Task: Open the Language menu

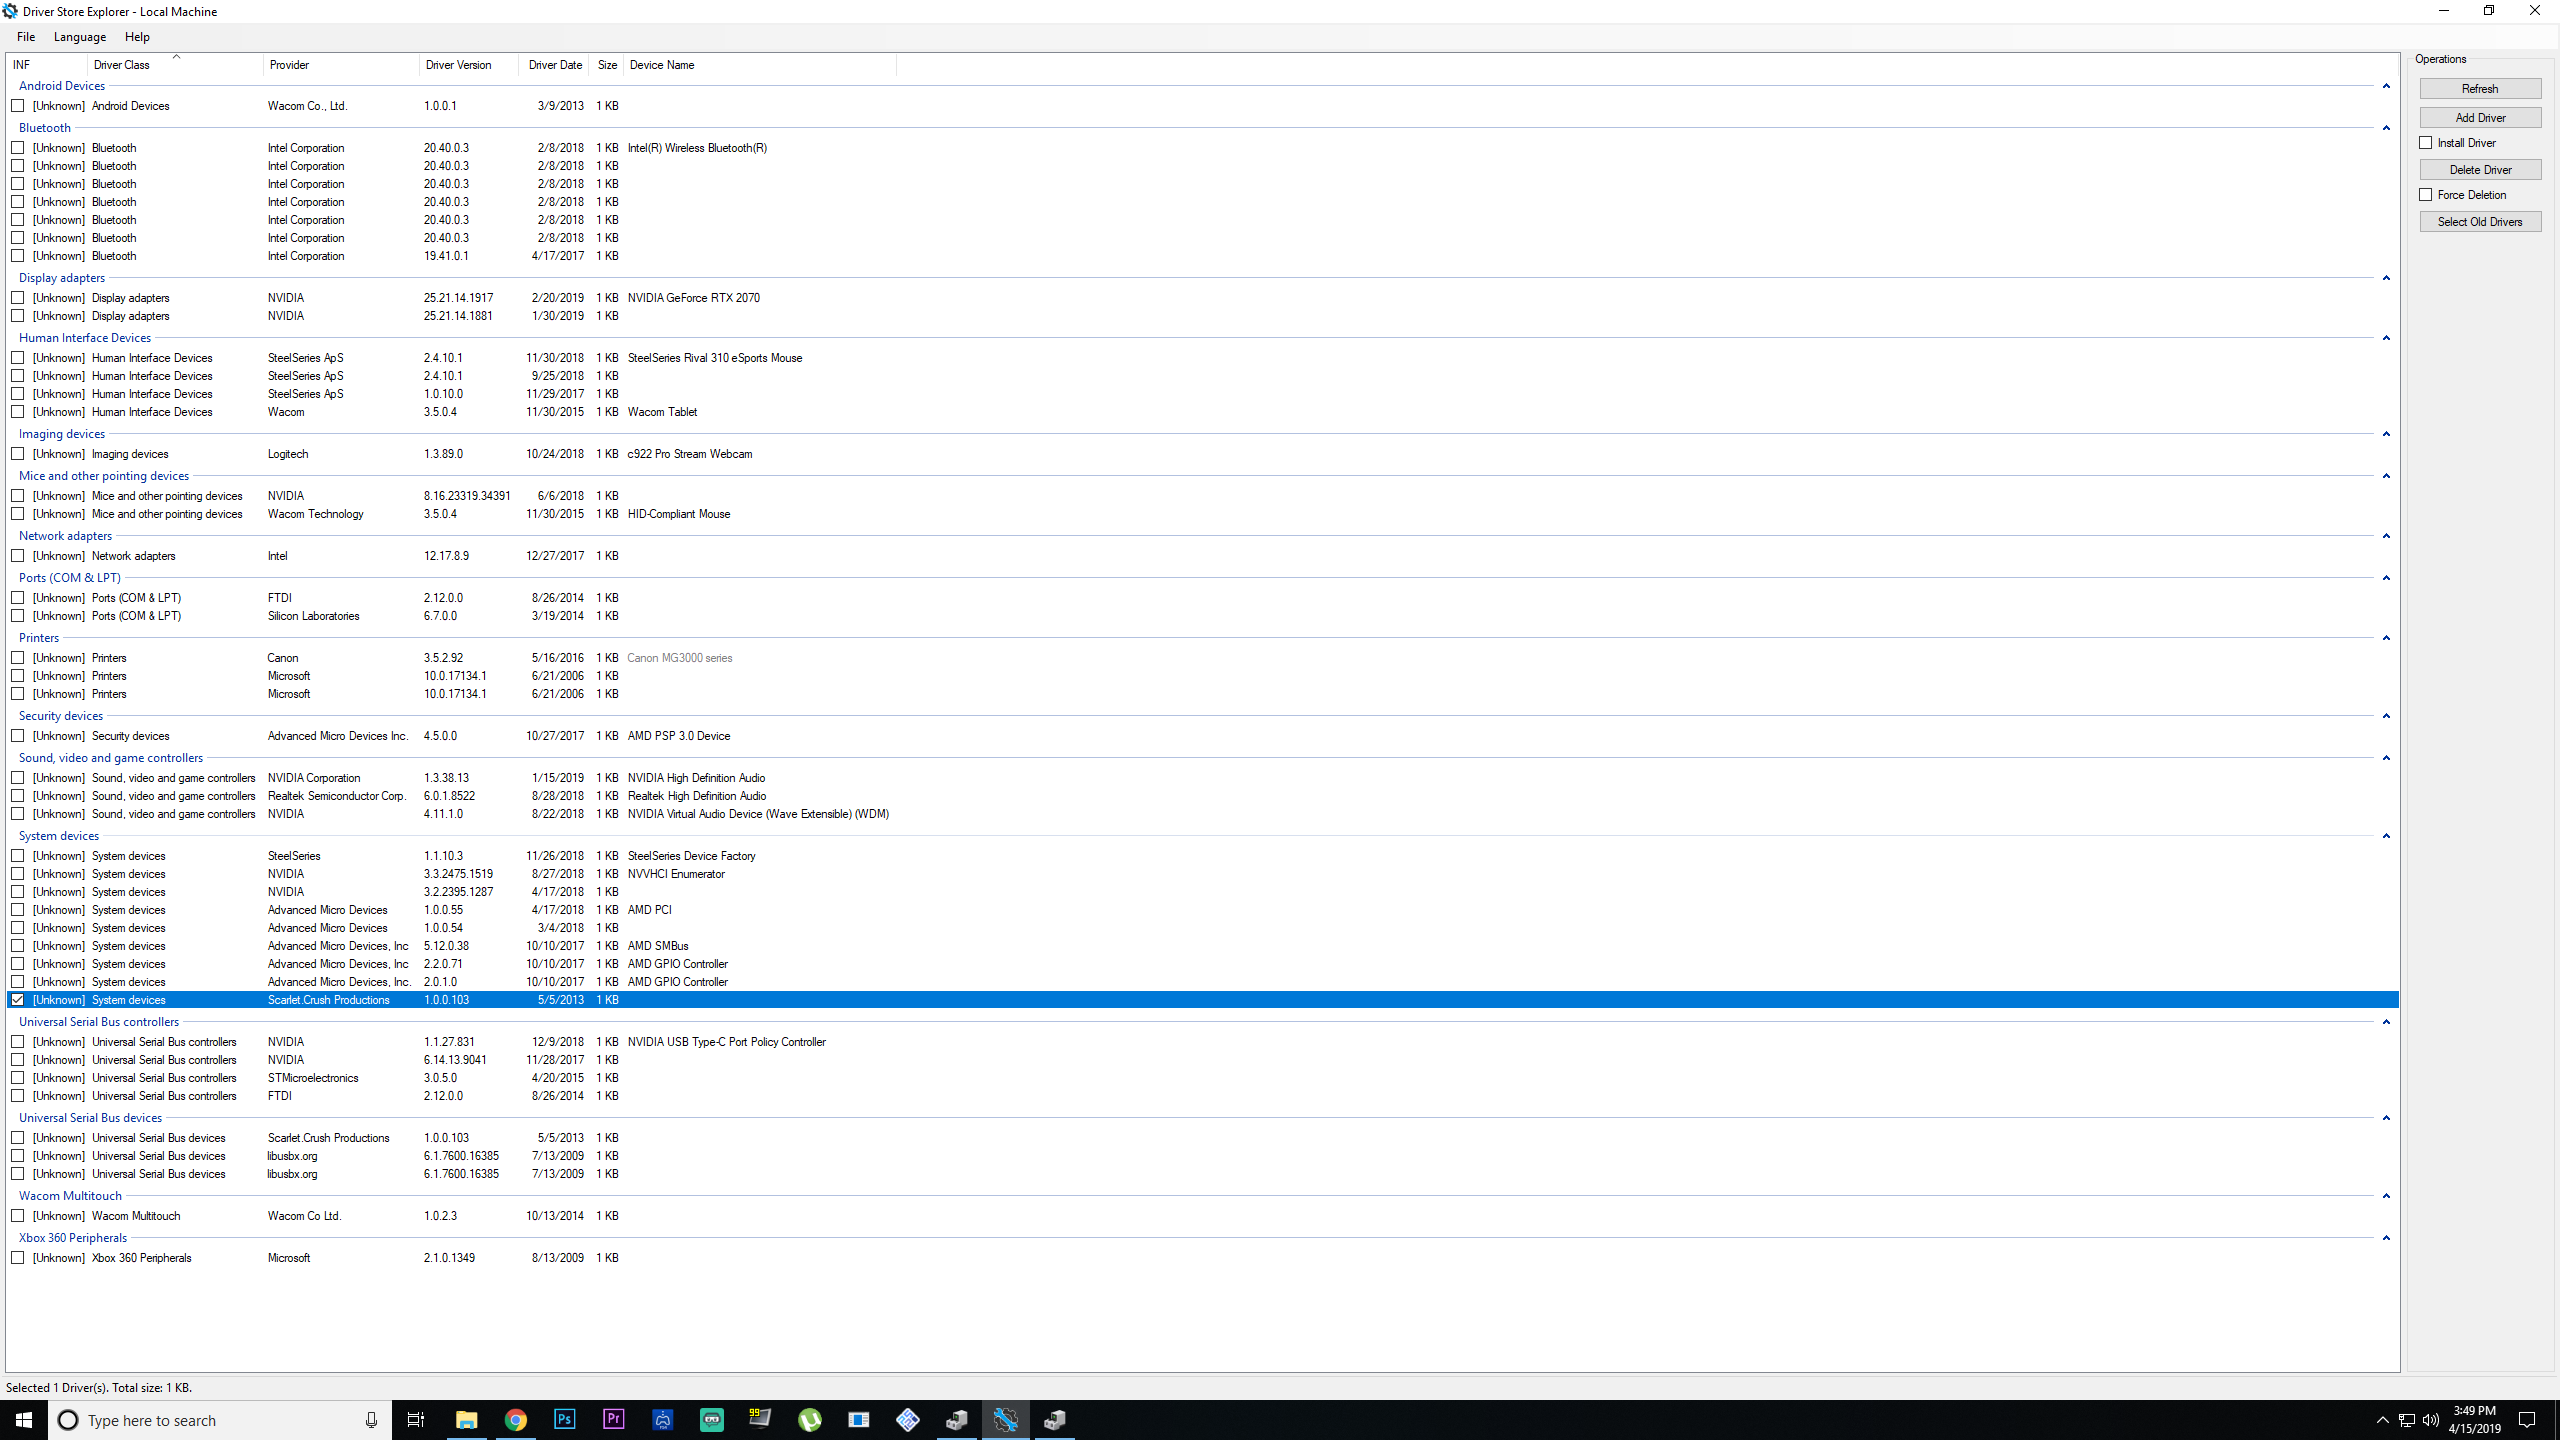Action: (x=80, y=37)
